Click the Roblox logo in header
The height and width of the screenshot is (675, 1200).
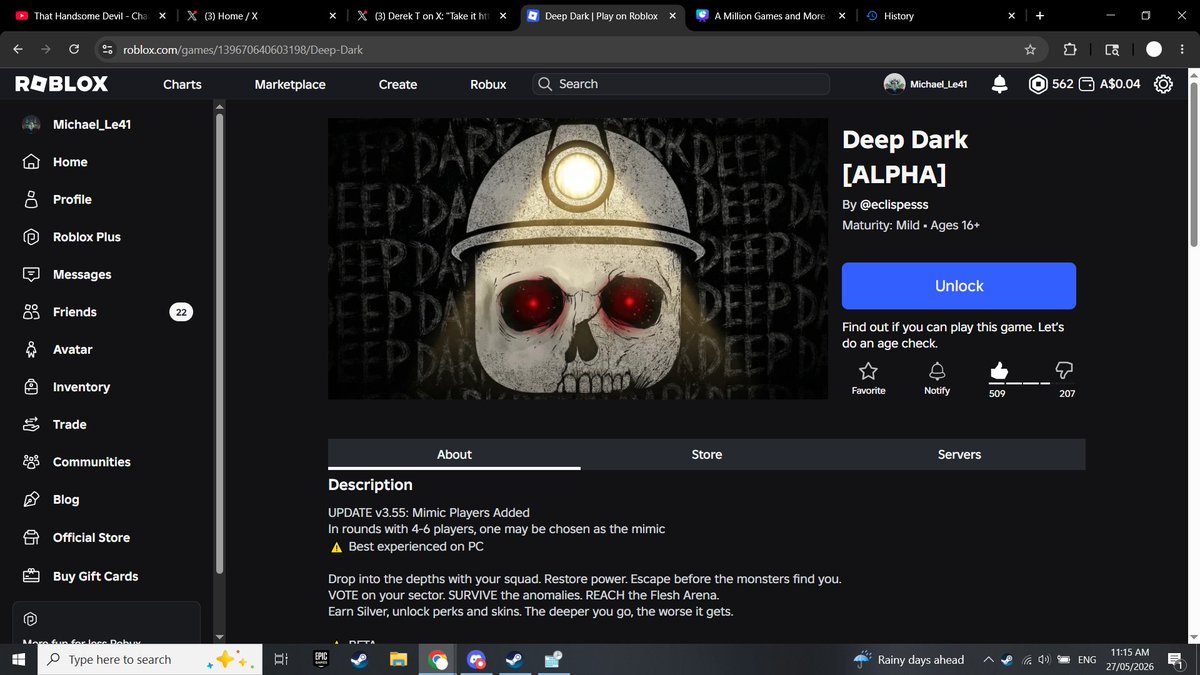coord(62,84)
